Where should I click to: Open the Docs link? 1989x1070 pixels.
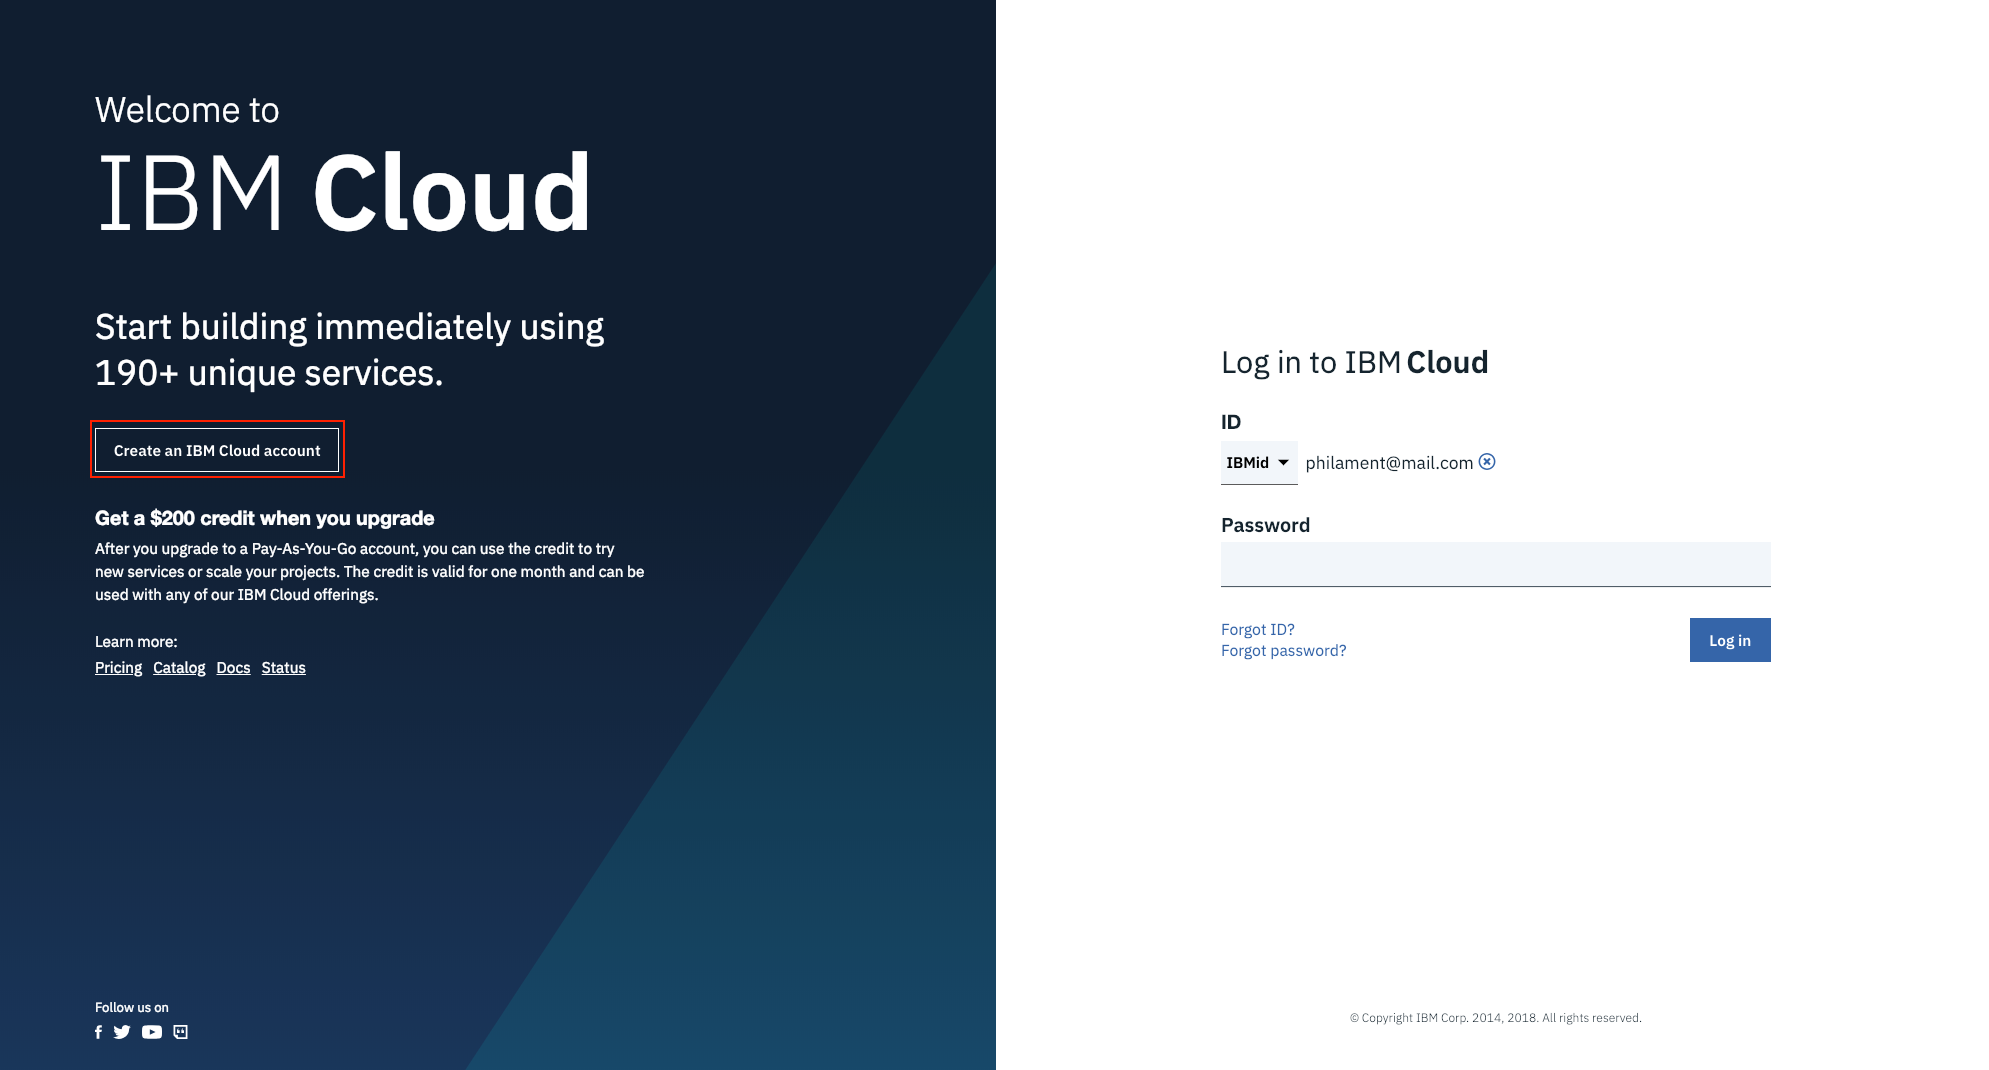pos(233,668)
